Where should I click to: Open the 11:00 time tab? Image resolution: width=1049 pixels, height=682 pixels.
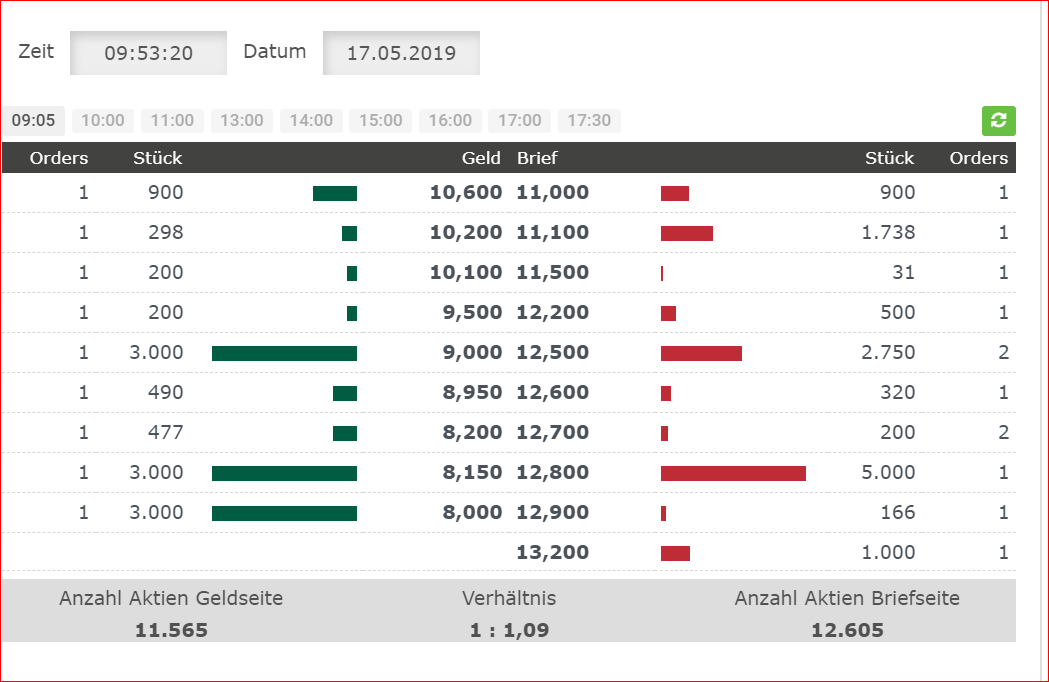click(172, 121)
